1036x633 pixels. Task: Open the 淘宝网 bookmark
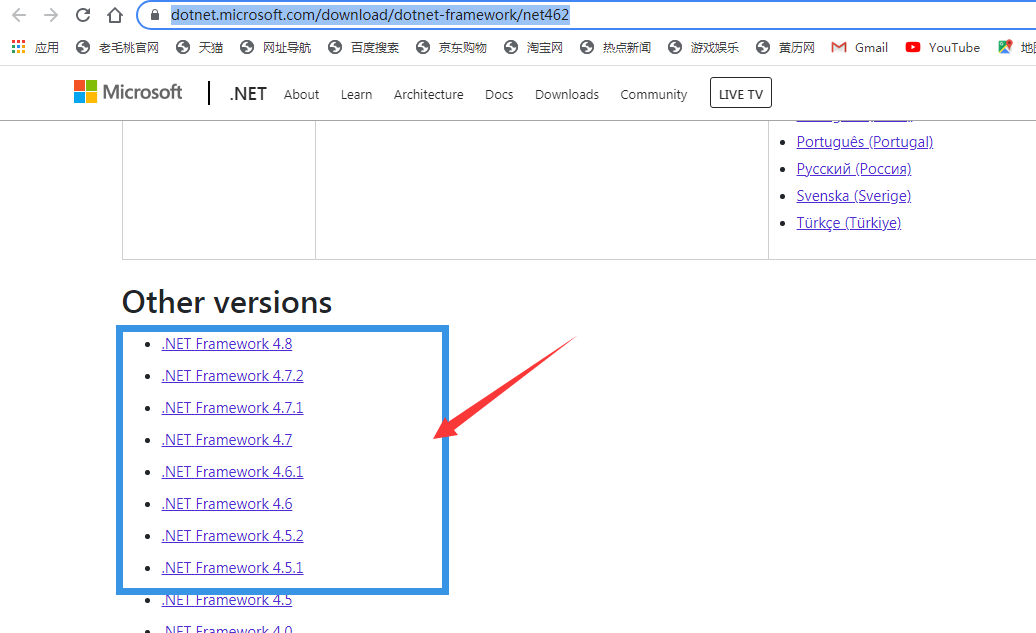[x=533, y=47]
